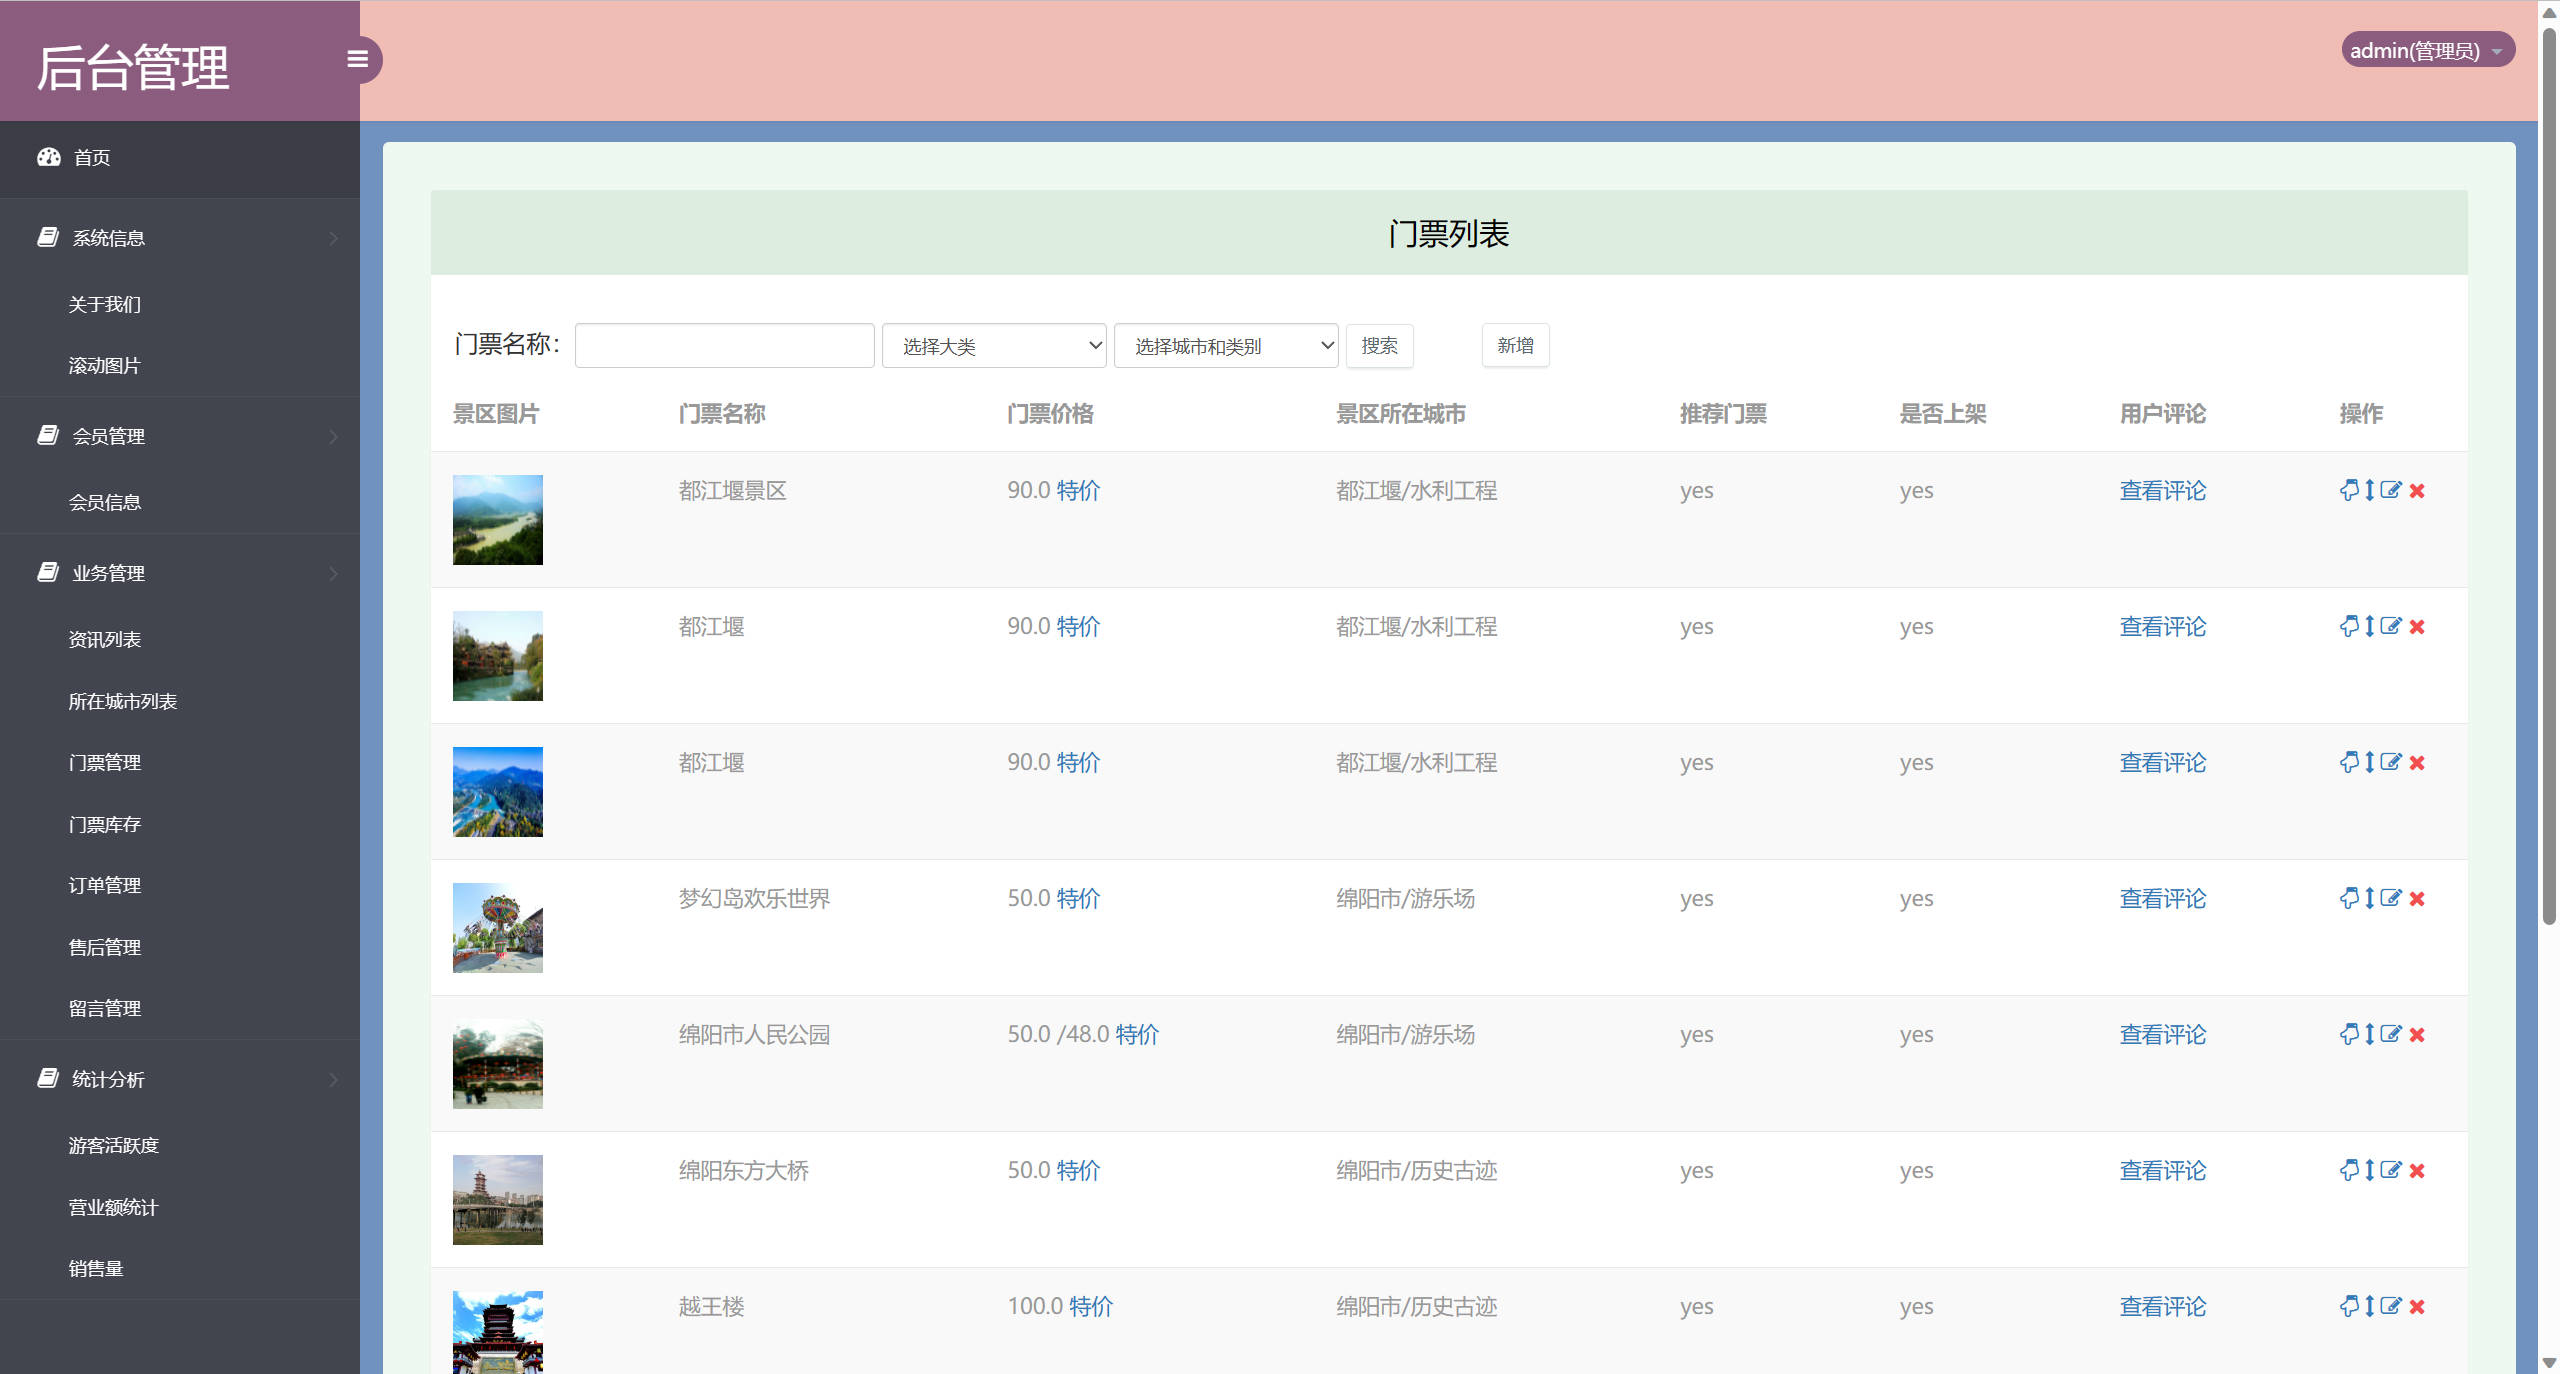Toggle shelf status arrow for 绵阳市人民公园
Screen dimensions: 2560x1374
point(2369,1034)
